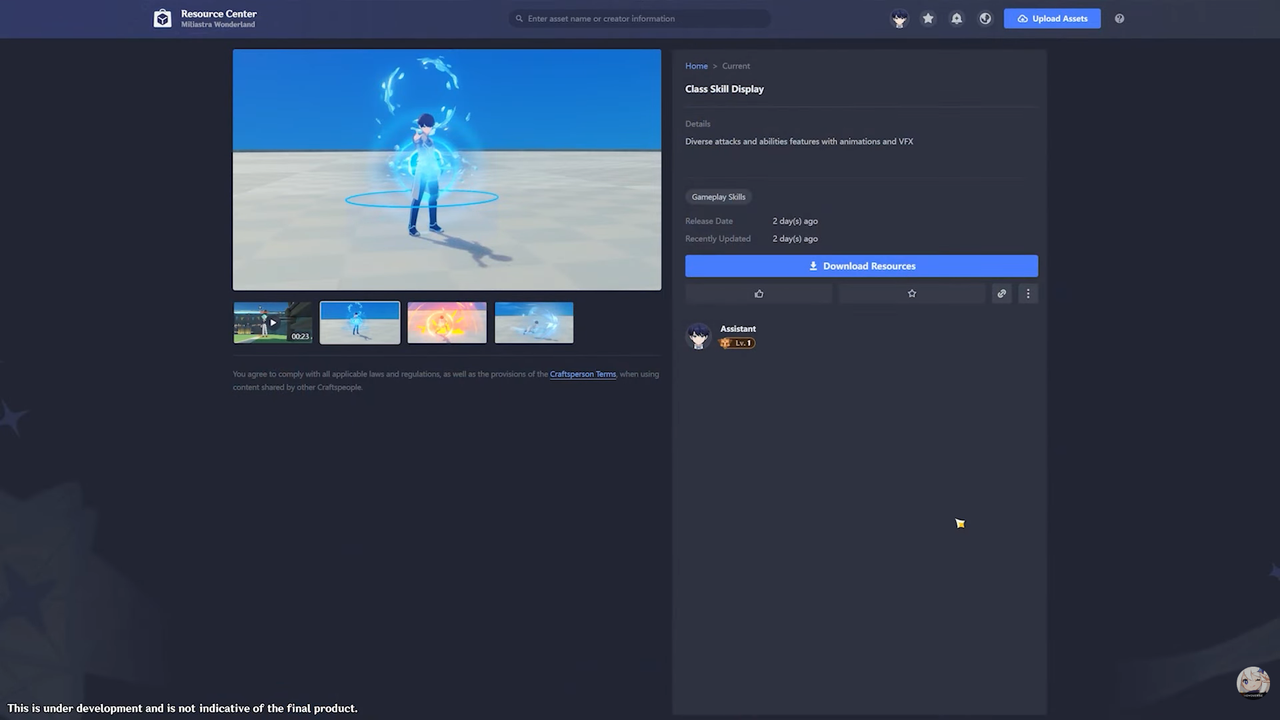Viewport: 1280px width, 720px height.
Task: Select the video thumbnail labeled 00:23
Action: pyautogui.click(x=273, y=323)
